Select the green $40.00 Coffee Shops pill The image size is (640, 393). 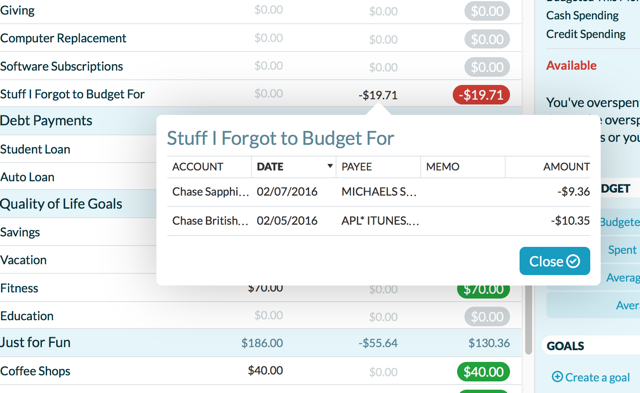point(483,372)
